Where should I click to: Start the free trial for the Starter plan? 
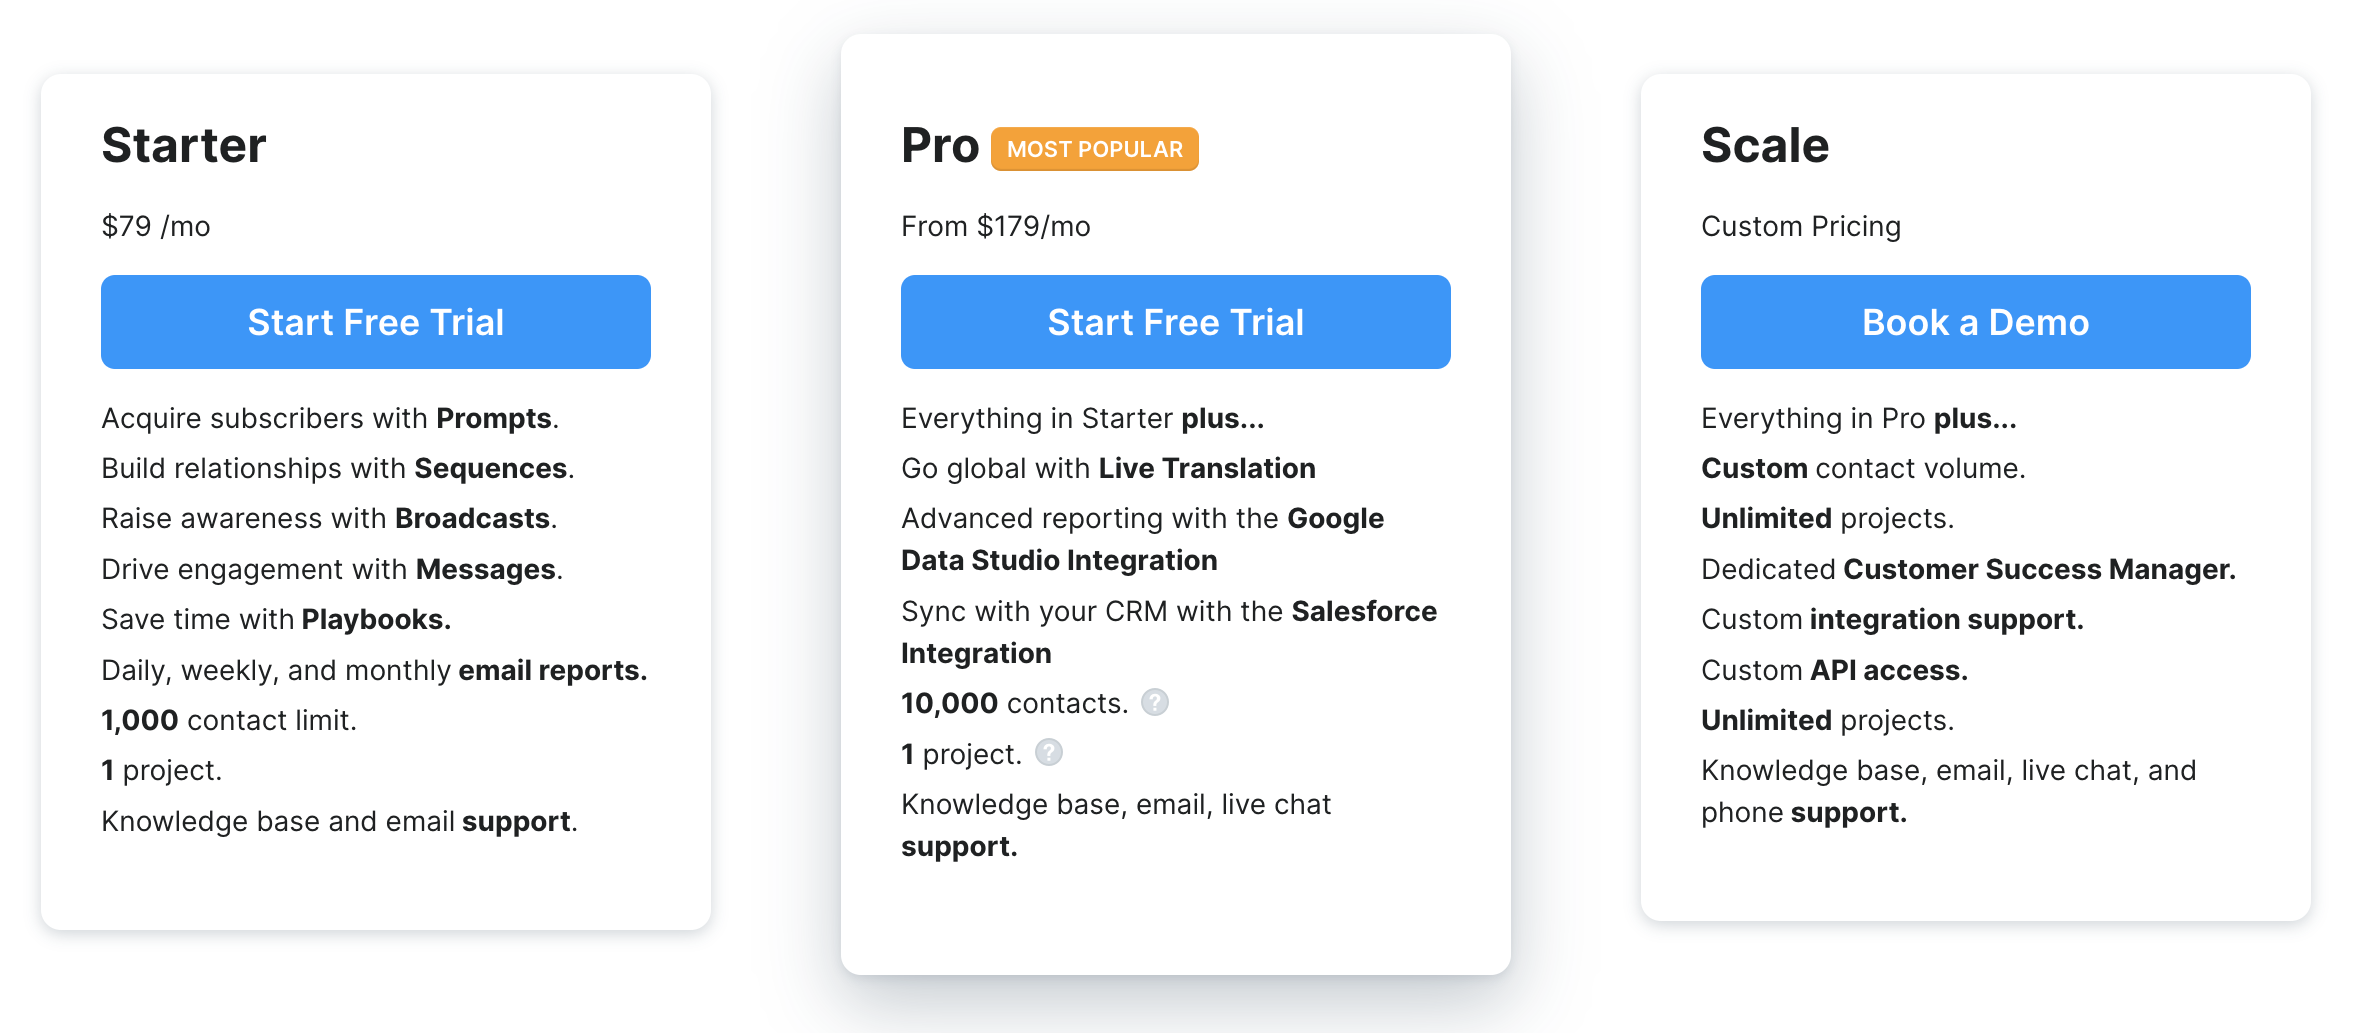point(376,322)
